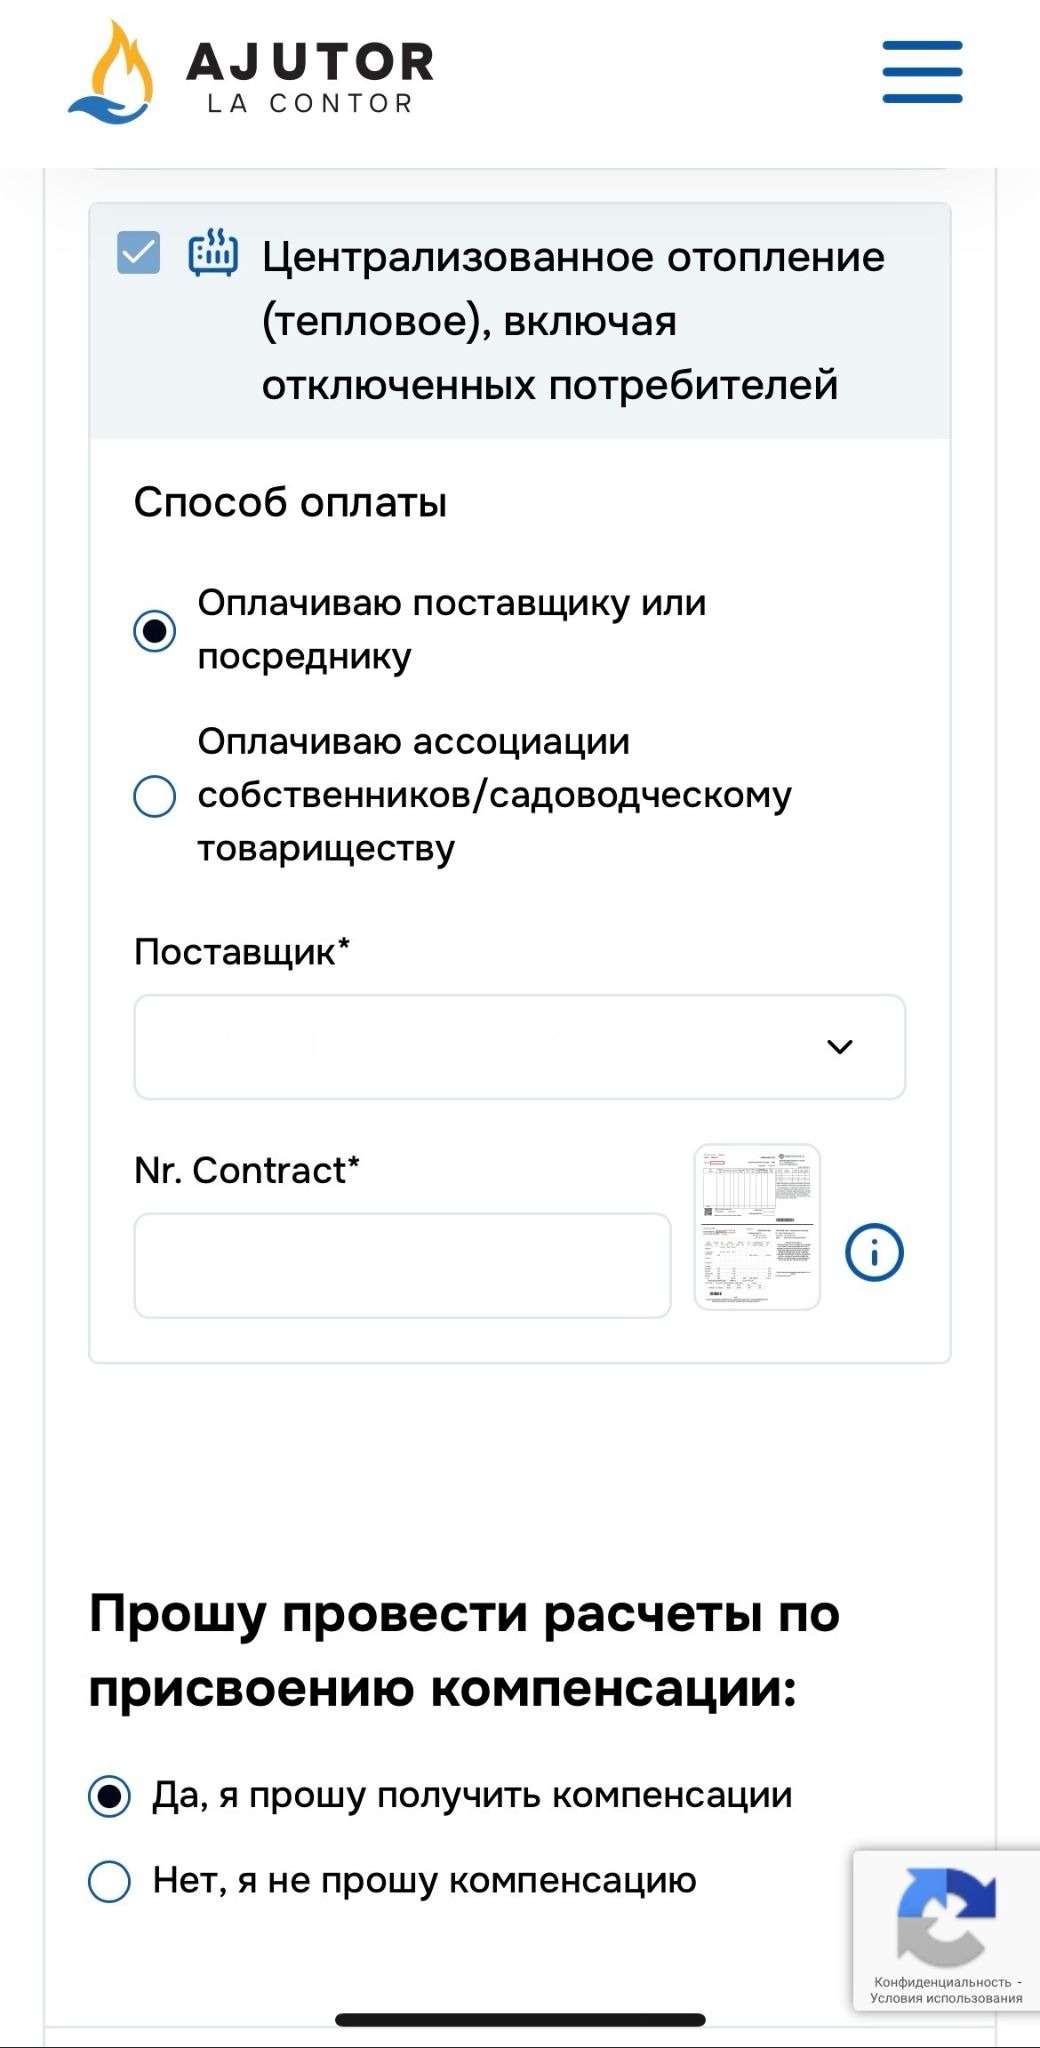Screen dimensions: 1040x2048
Task: Choose Нет, я не прошу компенсацию
Action: 110,1881
